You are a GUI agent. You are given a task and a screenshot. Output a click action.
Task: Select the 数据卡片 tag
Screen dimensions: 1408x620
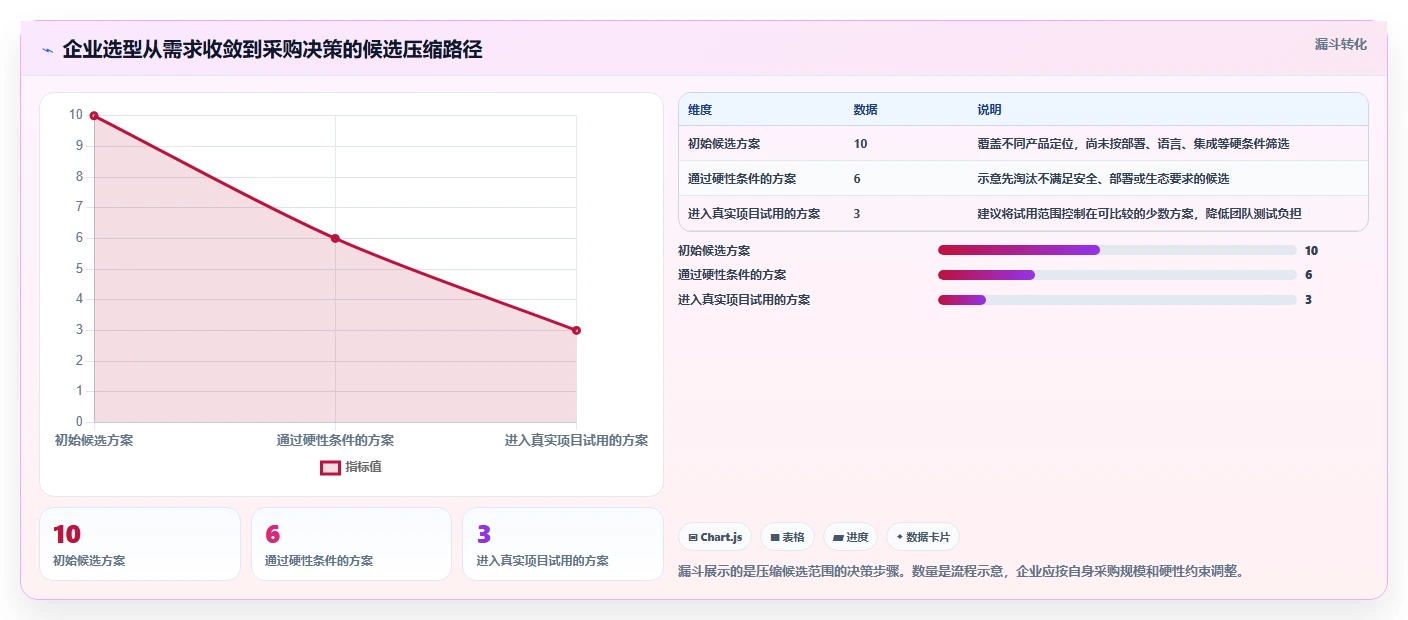tap(922, 537)
